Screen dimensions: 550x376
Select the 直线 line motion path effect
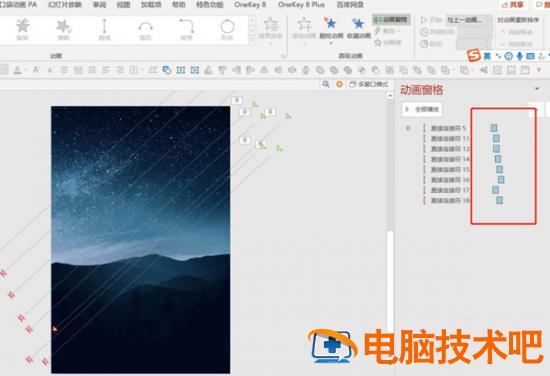104,29
